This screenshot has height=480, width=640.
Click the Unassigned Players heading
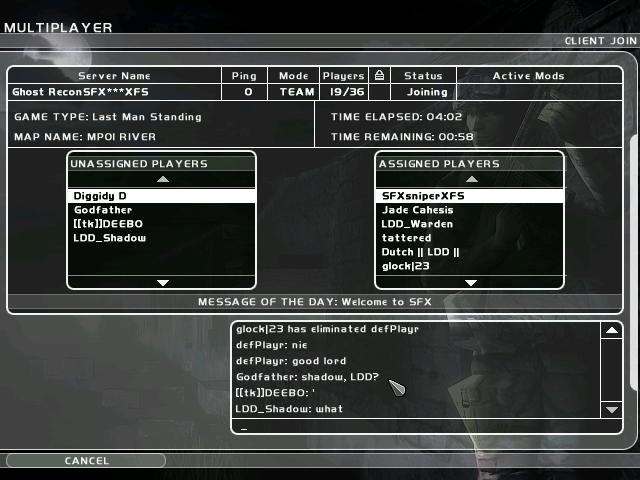point(139,164)
